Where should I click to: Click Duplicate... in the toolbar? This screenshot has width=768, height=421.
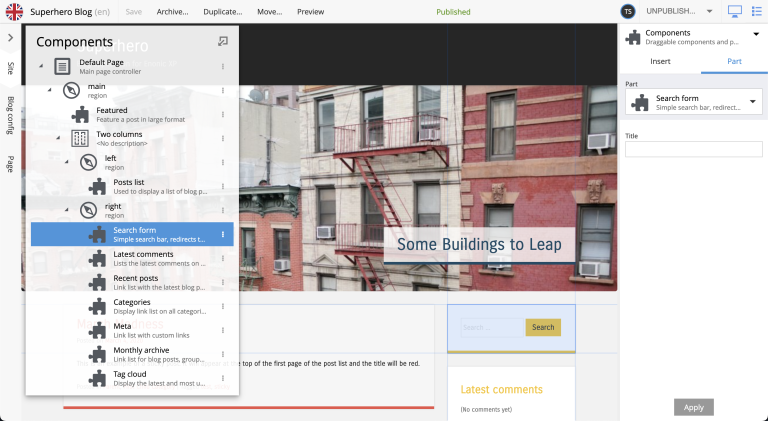(x=223, y=12)
